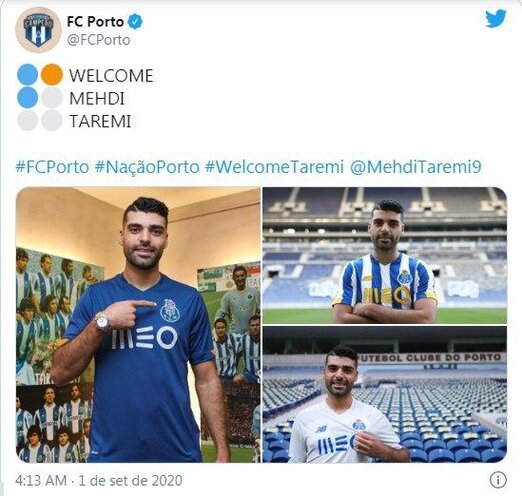Click the first white circle beside TAREMI

tap(27, 120)
